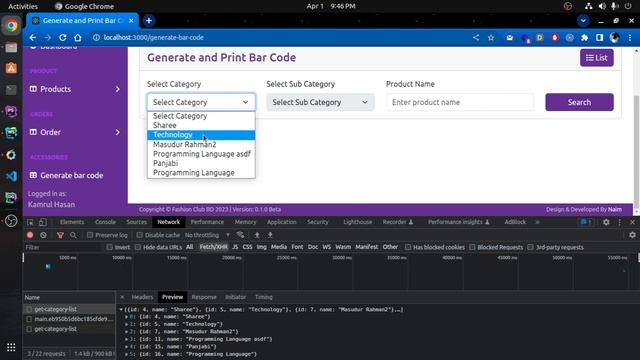Clear the network log
This screenshot has width=640, height=360.
click(43, 235)
